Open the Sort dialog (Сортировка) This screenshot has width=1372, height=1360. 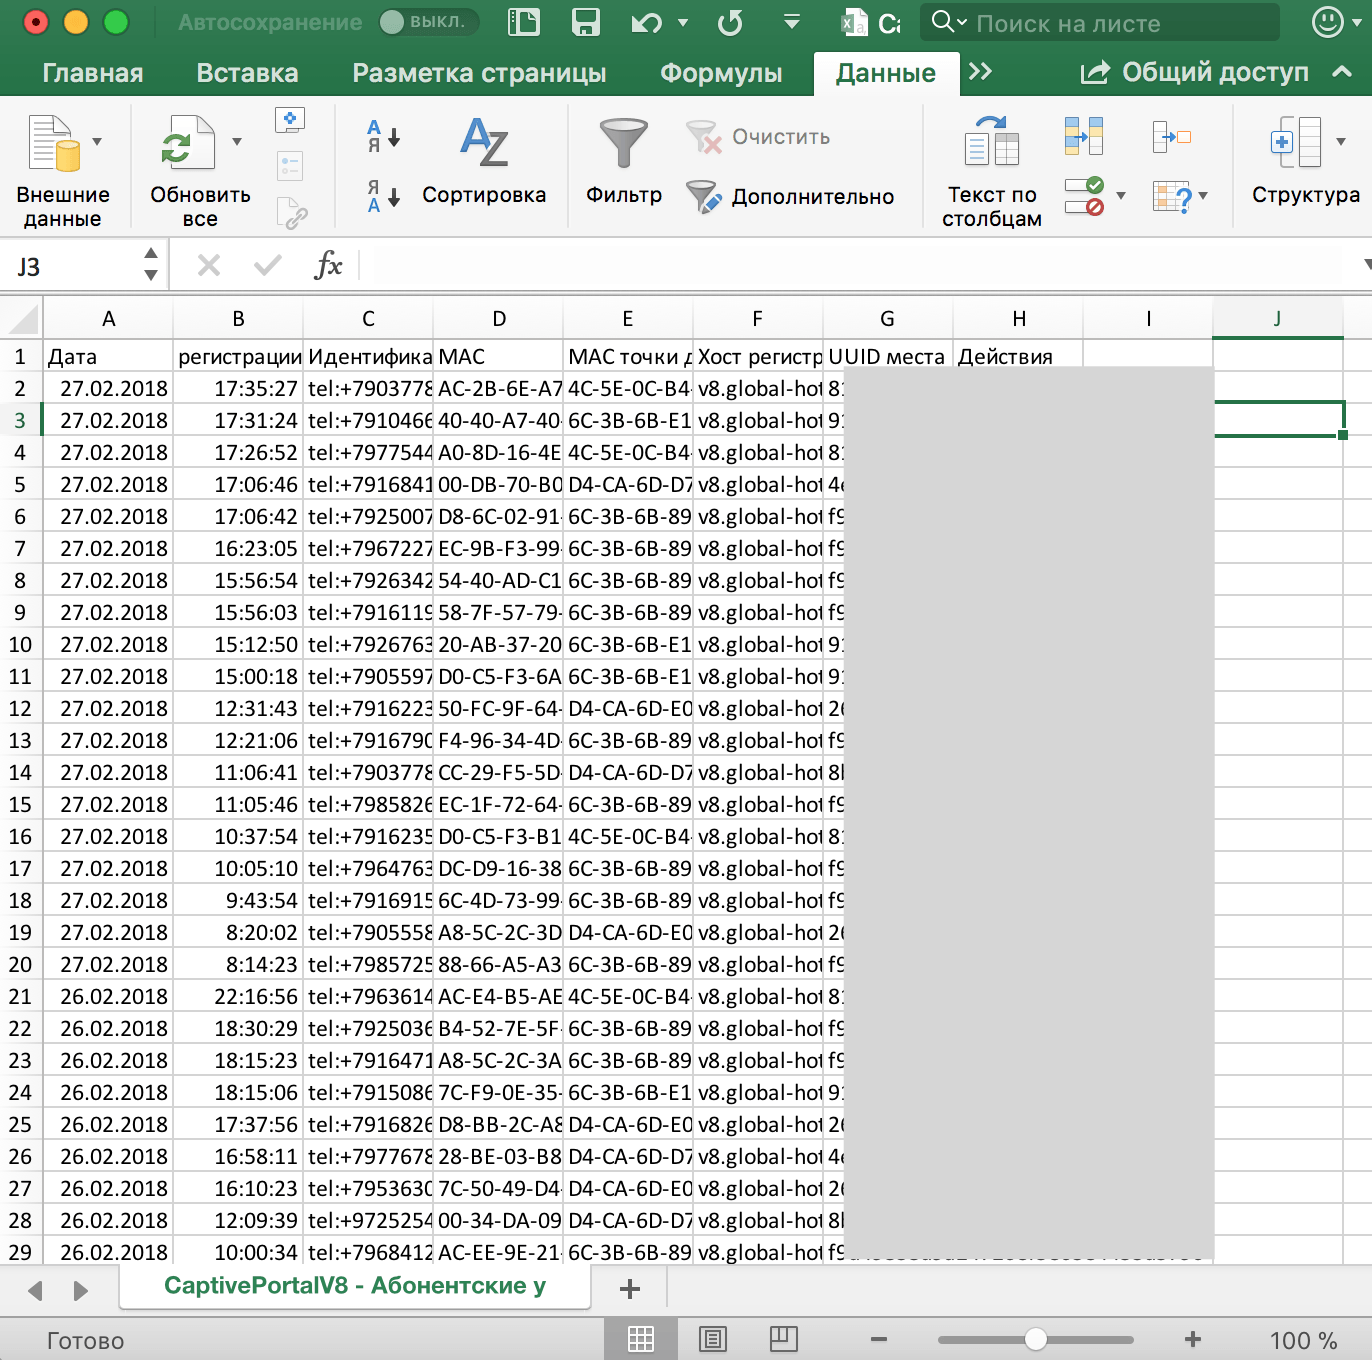pos(484,145)
